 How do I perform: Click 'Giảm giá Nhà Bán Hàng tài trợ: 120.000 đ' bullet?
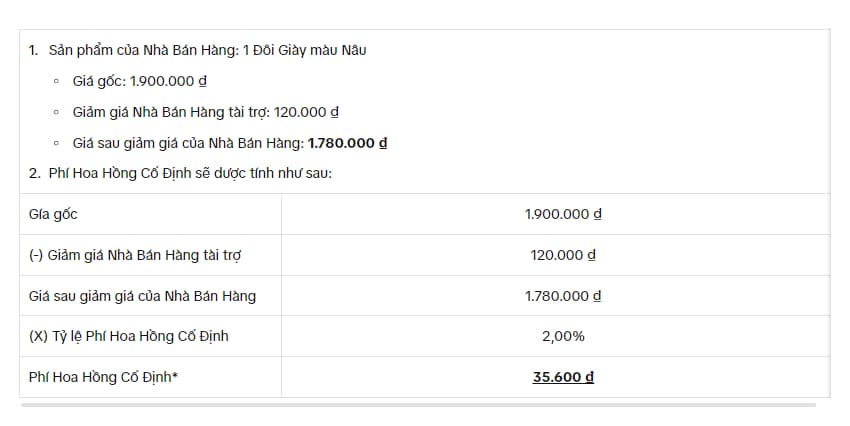(206, 112)
